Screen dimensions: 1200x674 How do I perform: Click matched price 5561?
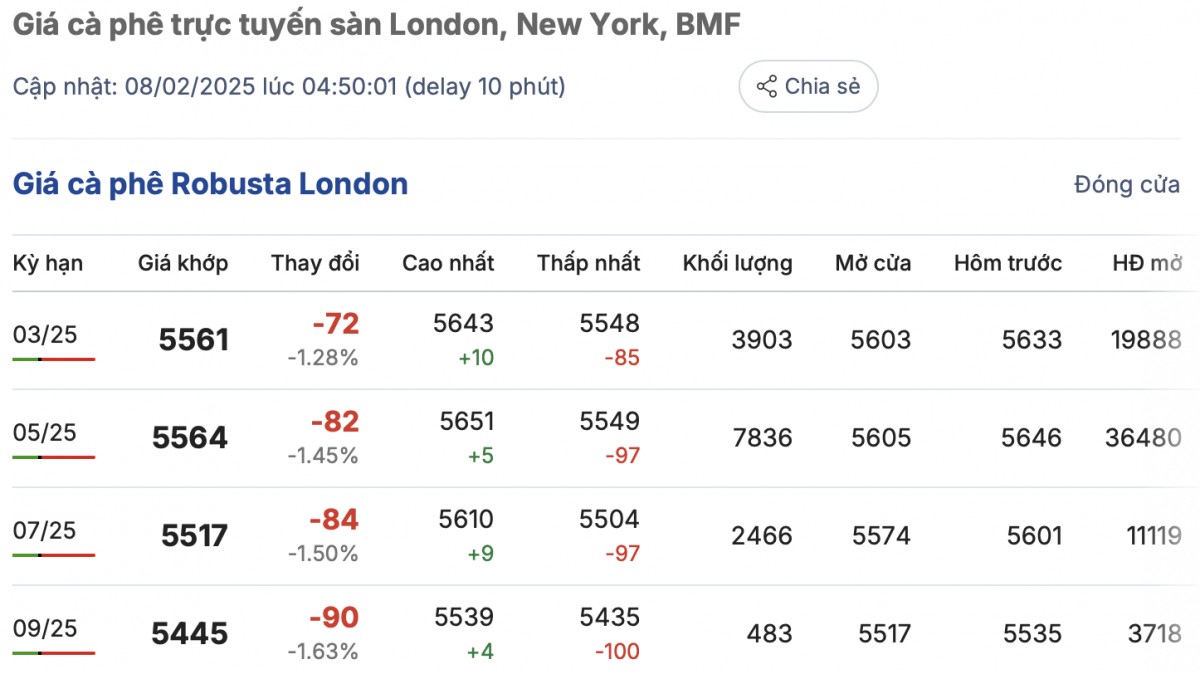(x=194, y=340)
